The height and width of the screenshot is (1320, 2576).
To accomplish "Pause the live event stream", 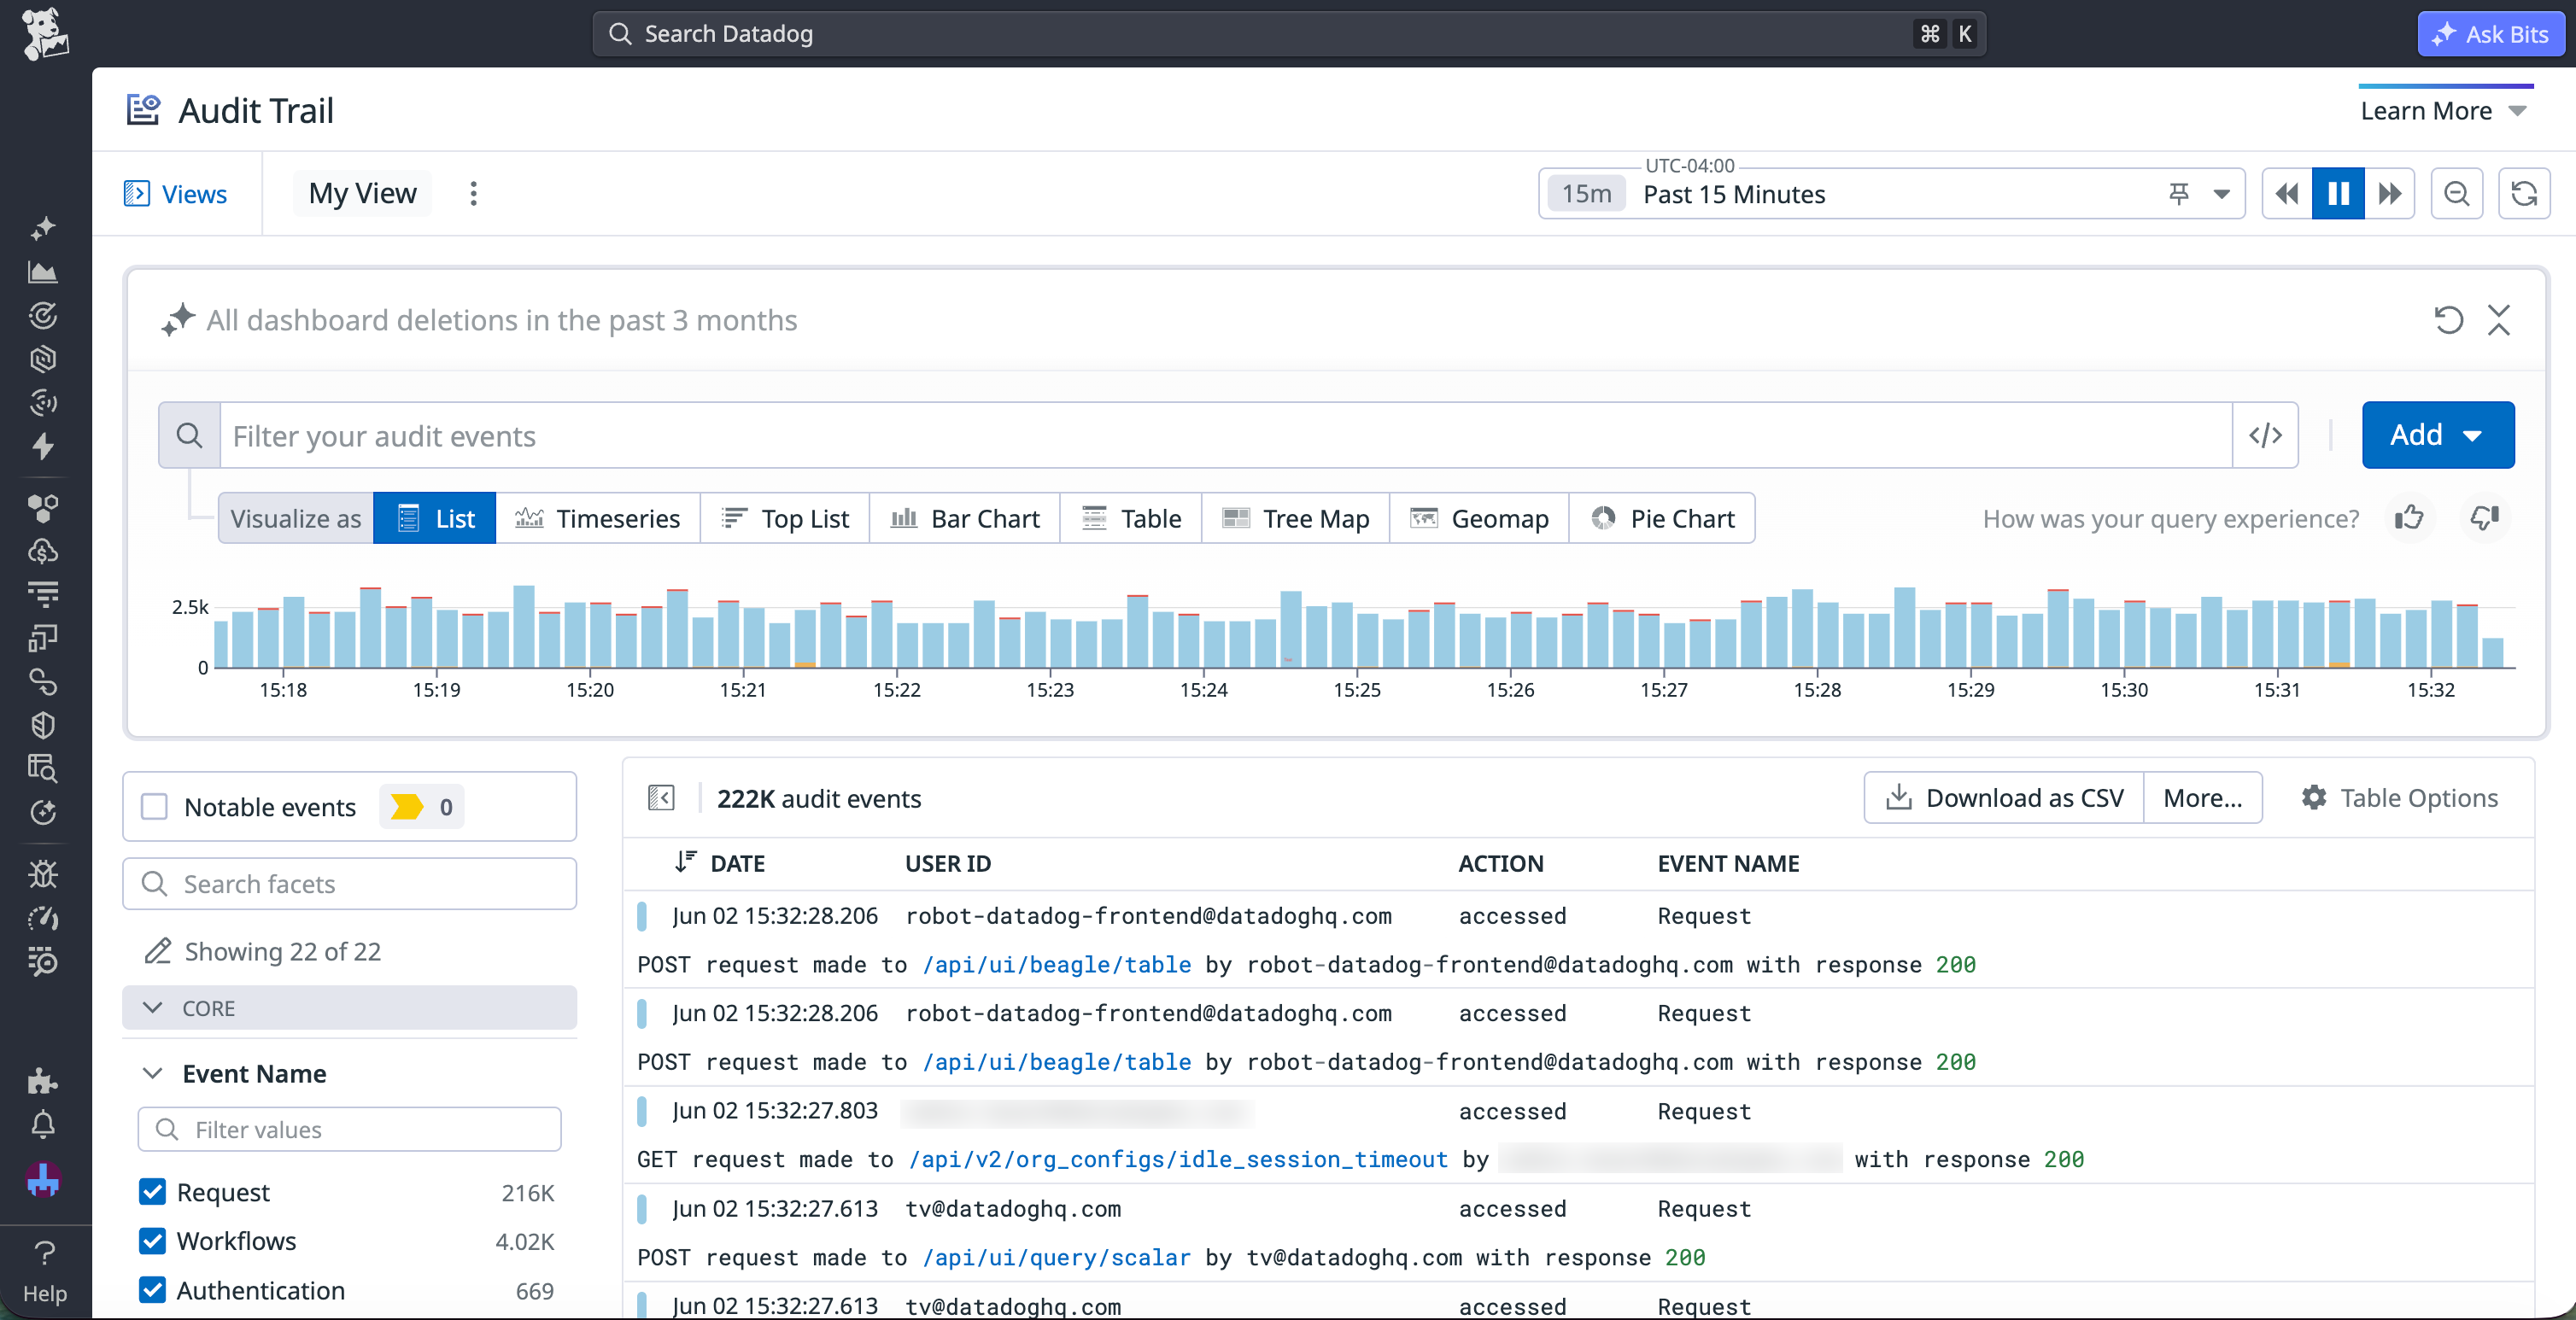I will tap(2338, 194).
